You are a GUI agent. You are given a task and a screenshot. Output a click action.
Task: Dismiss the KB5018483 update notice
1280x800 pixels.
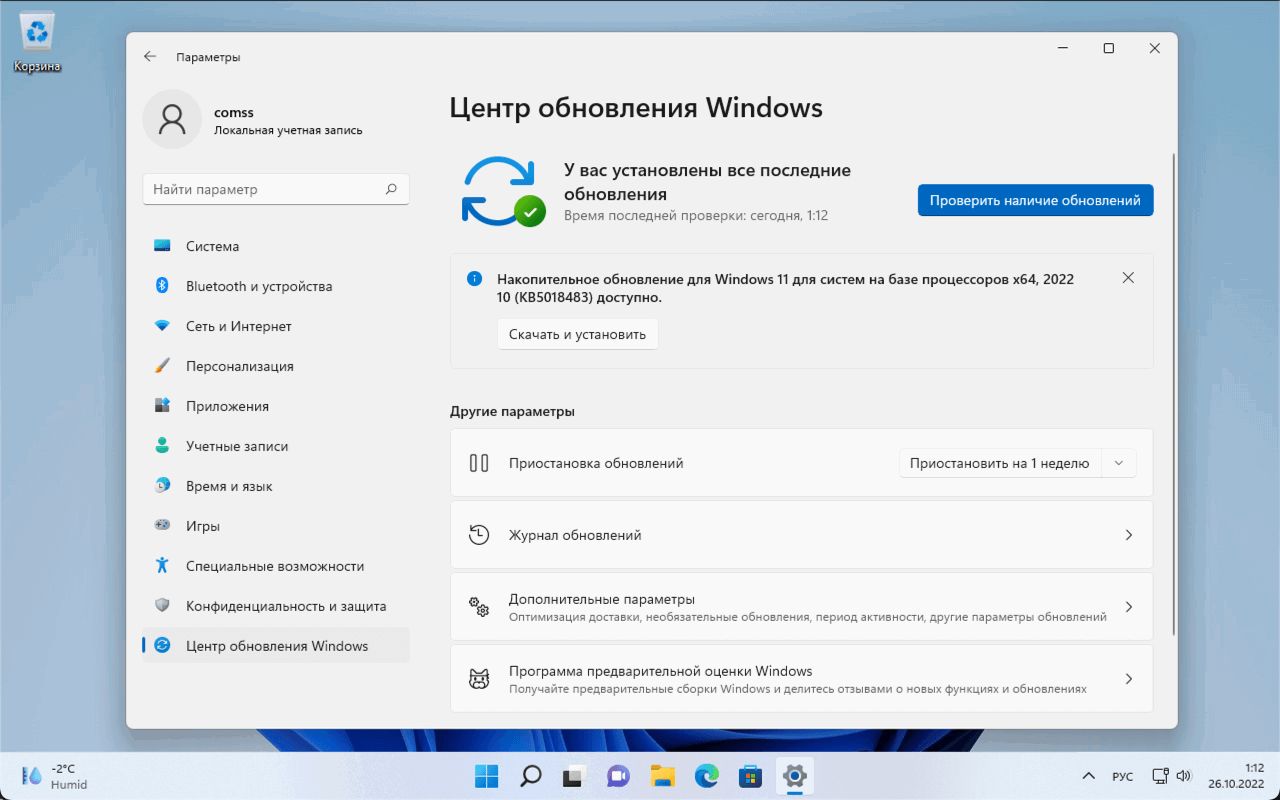click(x=1128, y=278)
